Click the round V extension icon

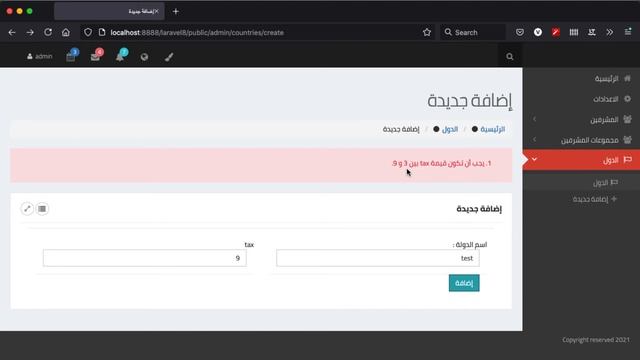point(538,32)
